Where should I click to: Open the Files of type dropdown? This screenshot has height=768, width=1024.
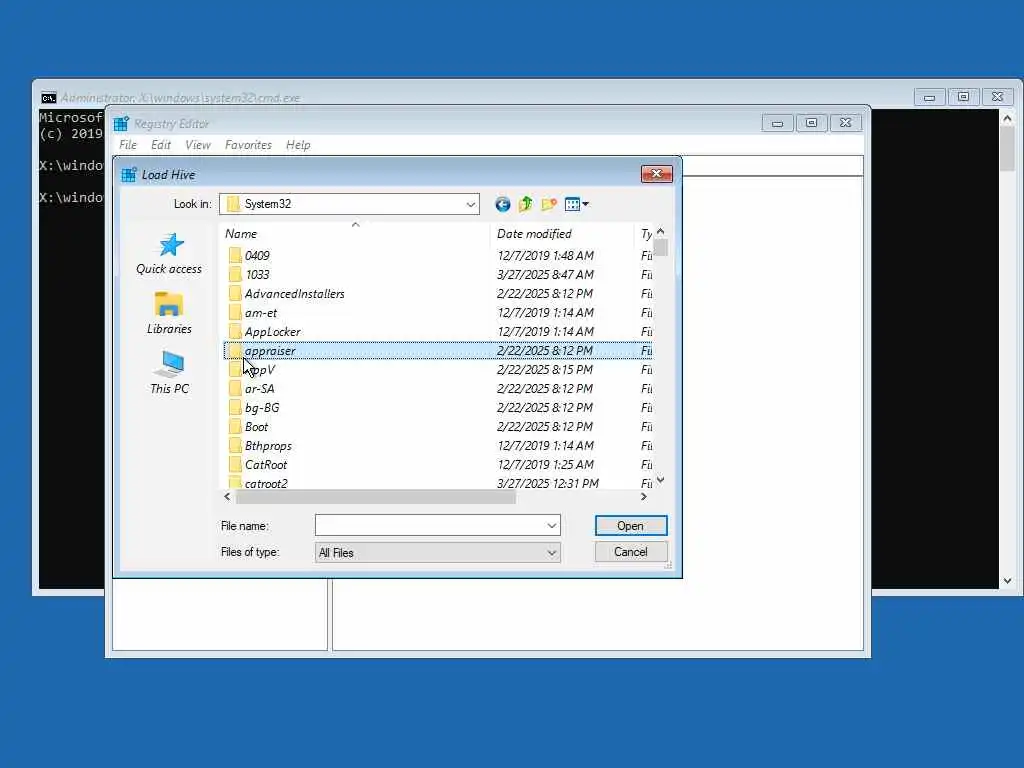pos(552,552)
